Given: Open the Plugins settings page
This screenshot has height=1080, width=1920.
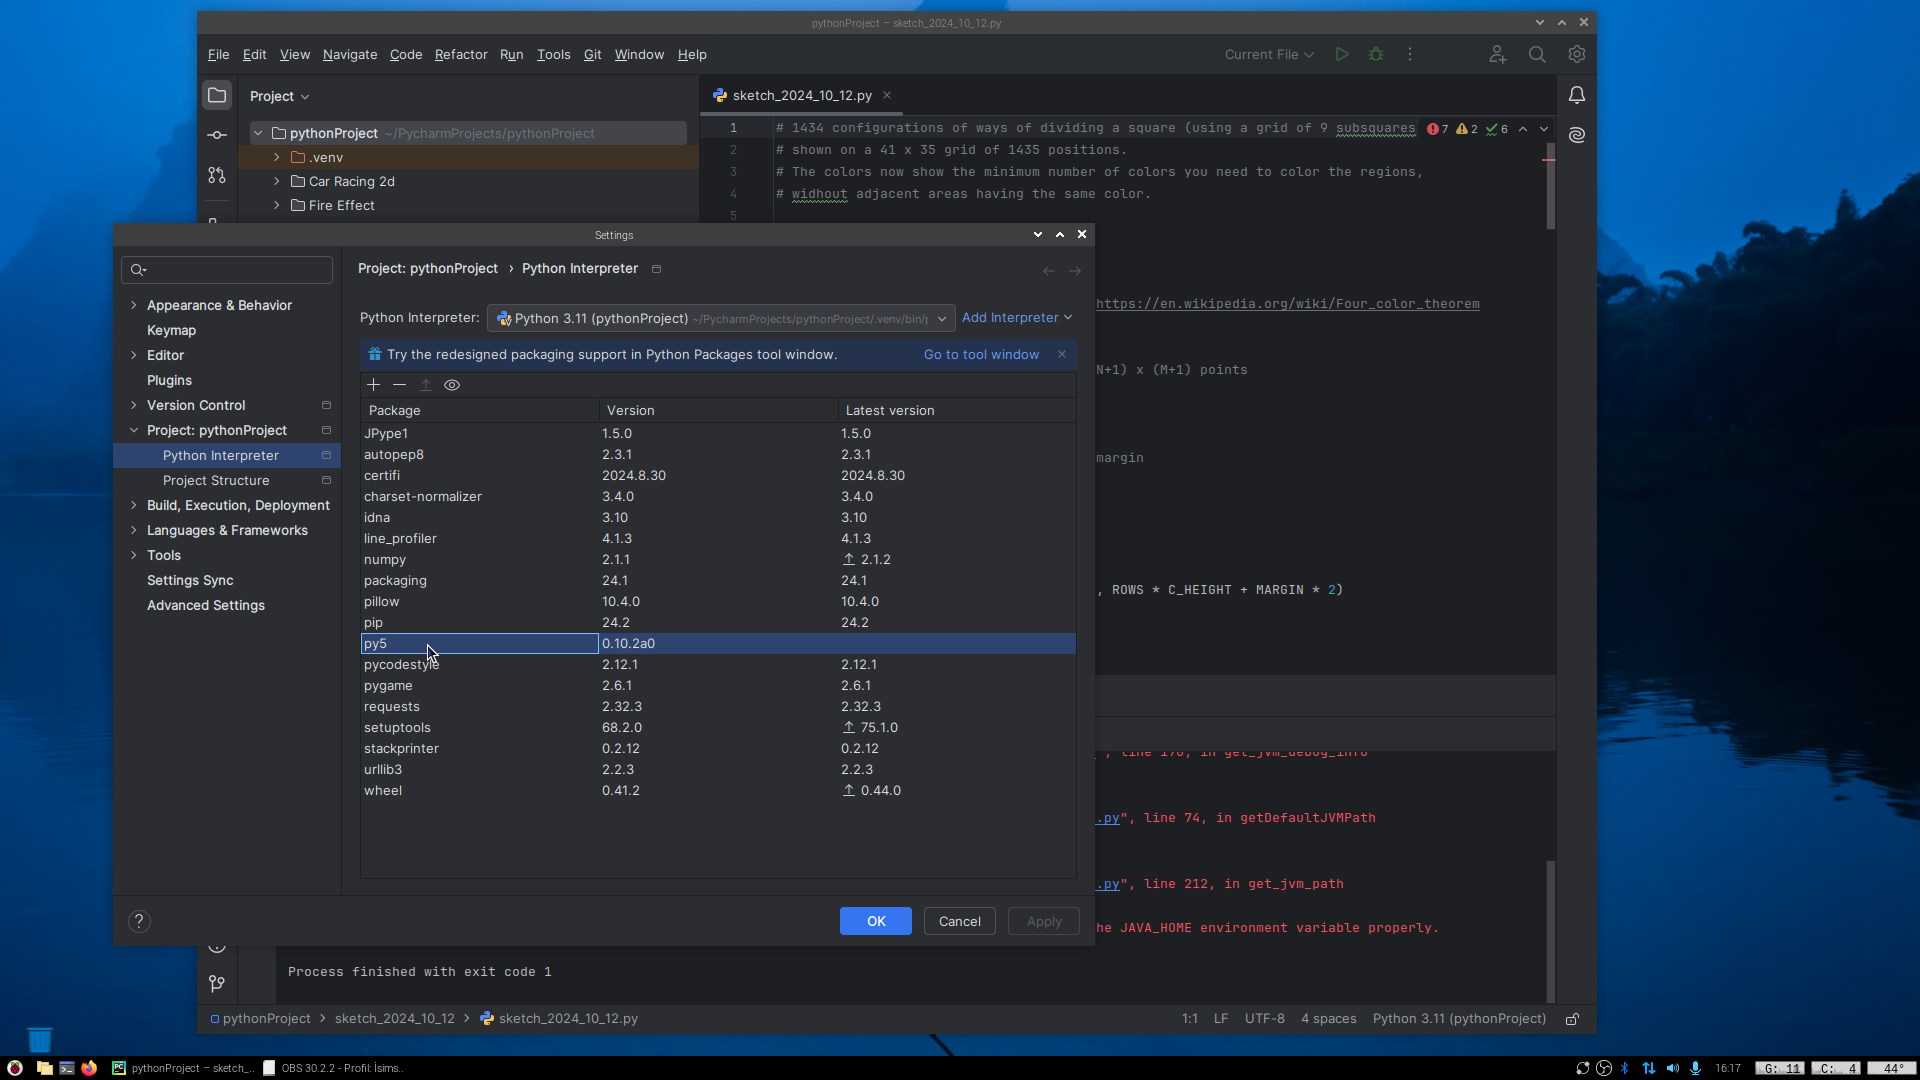Looking at the screenshot, I should coord(169,380).
